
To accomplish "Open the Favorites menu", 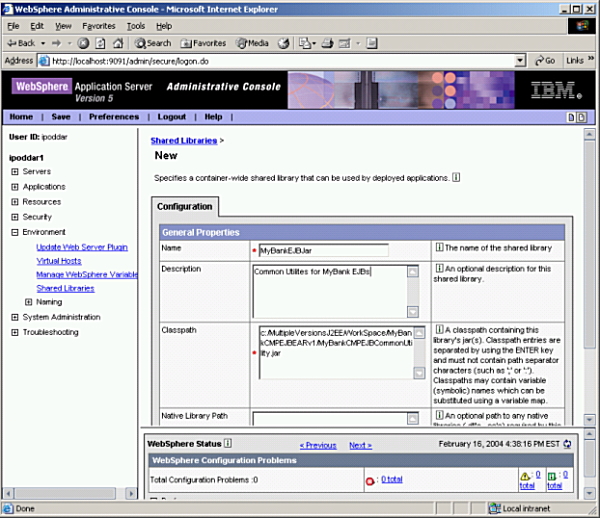I will 99,26.
